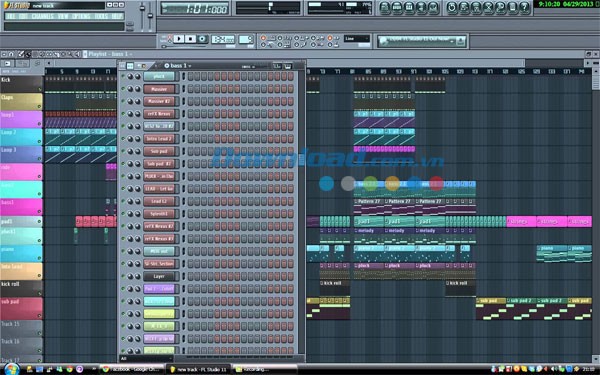Open the All channel filter dropdown

click(x=147, y=359)
